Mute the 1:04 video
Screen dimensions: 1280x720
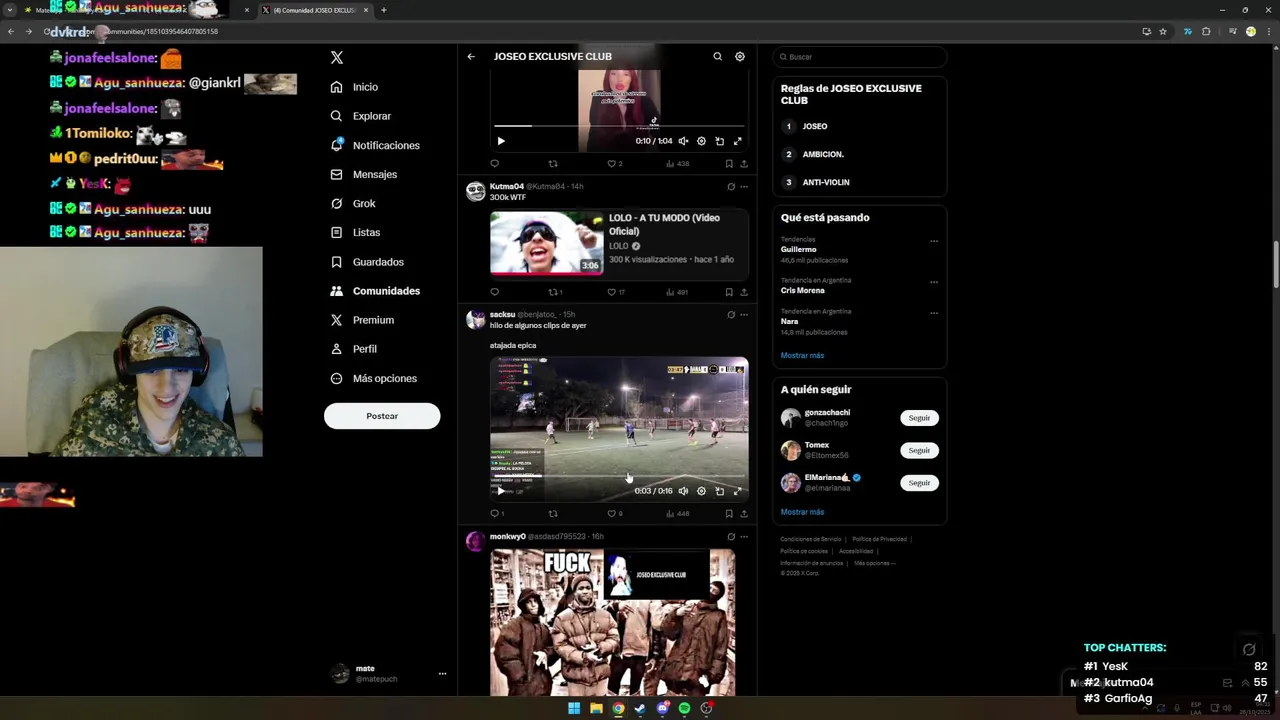click(683, 141)
